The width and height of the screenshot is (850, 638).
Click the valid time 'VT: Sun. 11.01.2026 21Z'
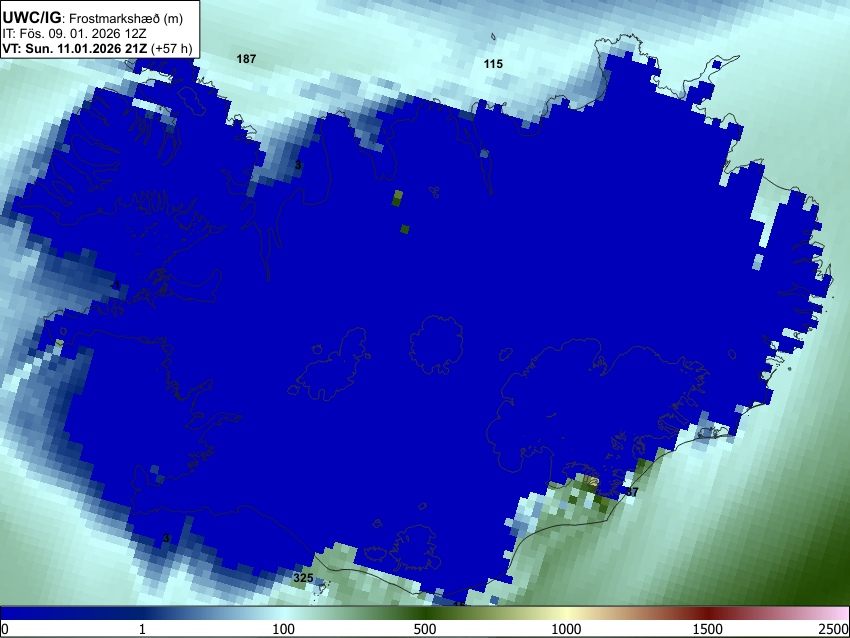(x=74, y=48)
